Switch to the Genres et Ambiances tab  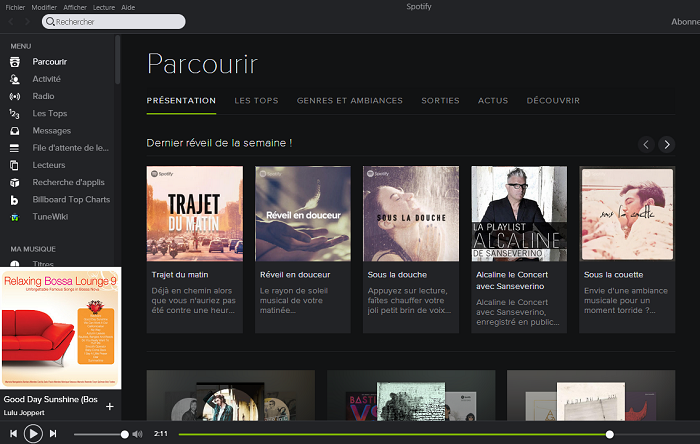point(349,101)
